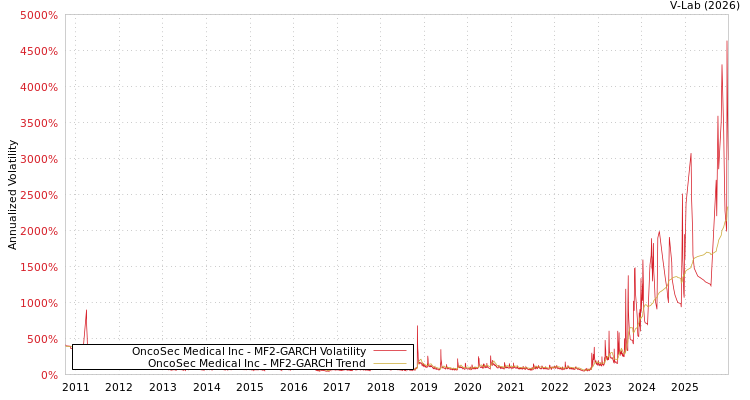
Task: Click the 2025 x-axis label
Action: click(685, 387)
